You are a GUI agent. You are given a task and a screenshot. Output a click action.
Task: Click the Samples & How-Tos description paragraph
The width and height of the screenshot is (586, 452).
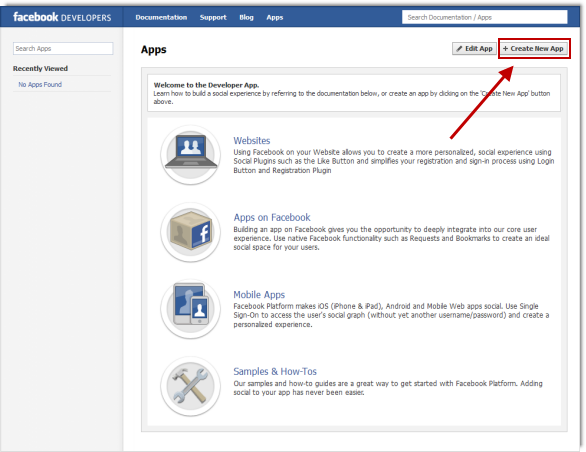pyautogui.click(x=388, y=388)
